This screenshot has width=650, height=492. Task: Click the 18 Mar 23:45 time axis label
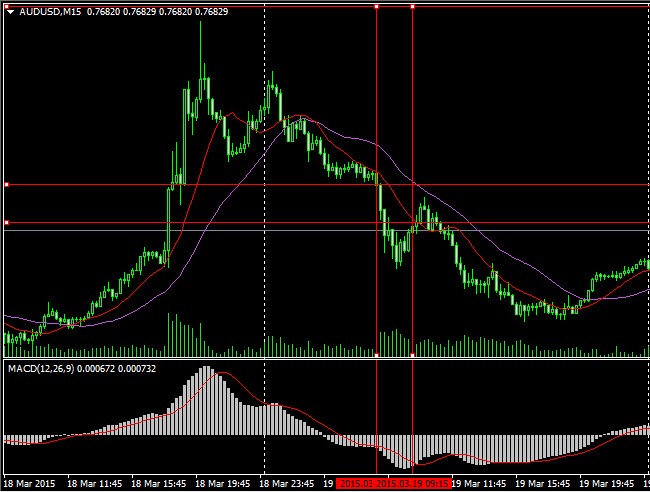289,483
